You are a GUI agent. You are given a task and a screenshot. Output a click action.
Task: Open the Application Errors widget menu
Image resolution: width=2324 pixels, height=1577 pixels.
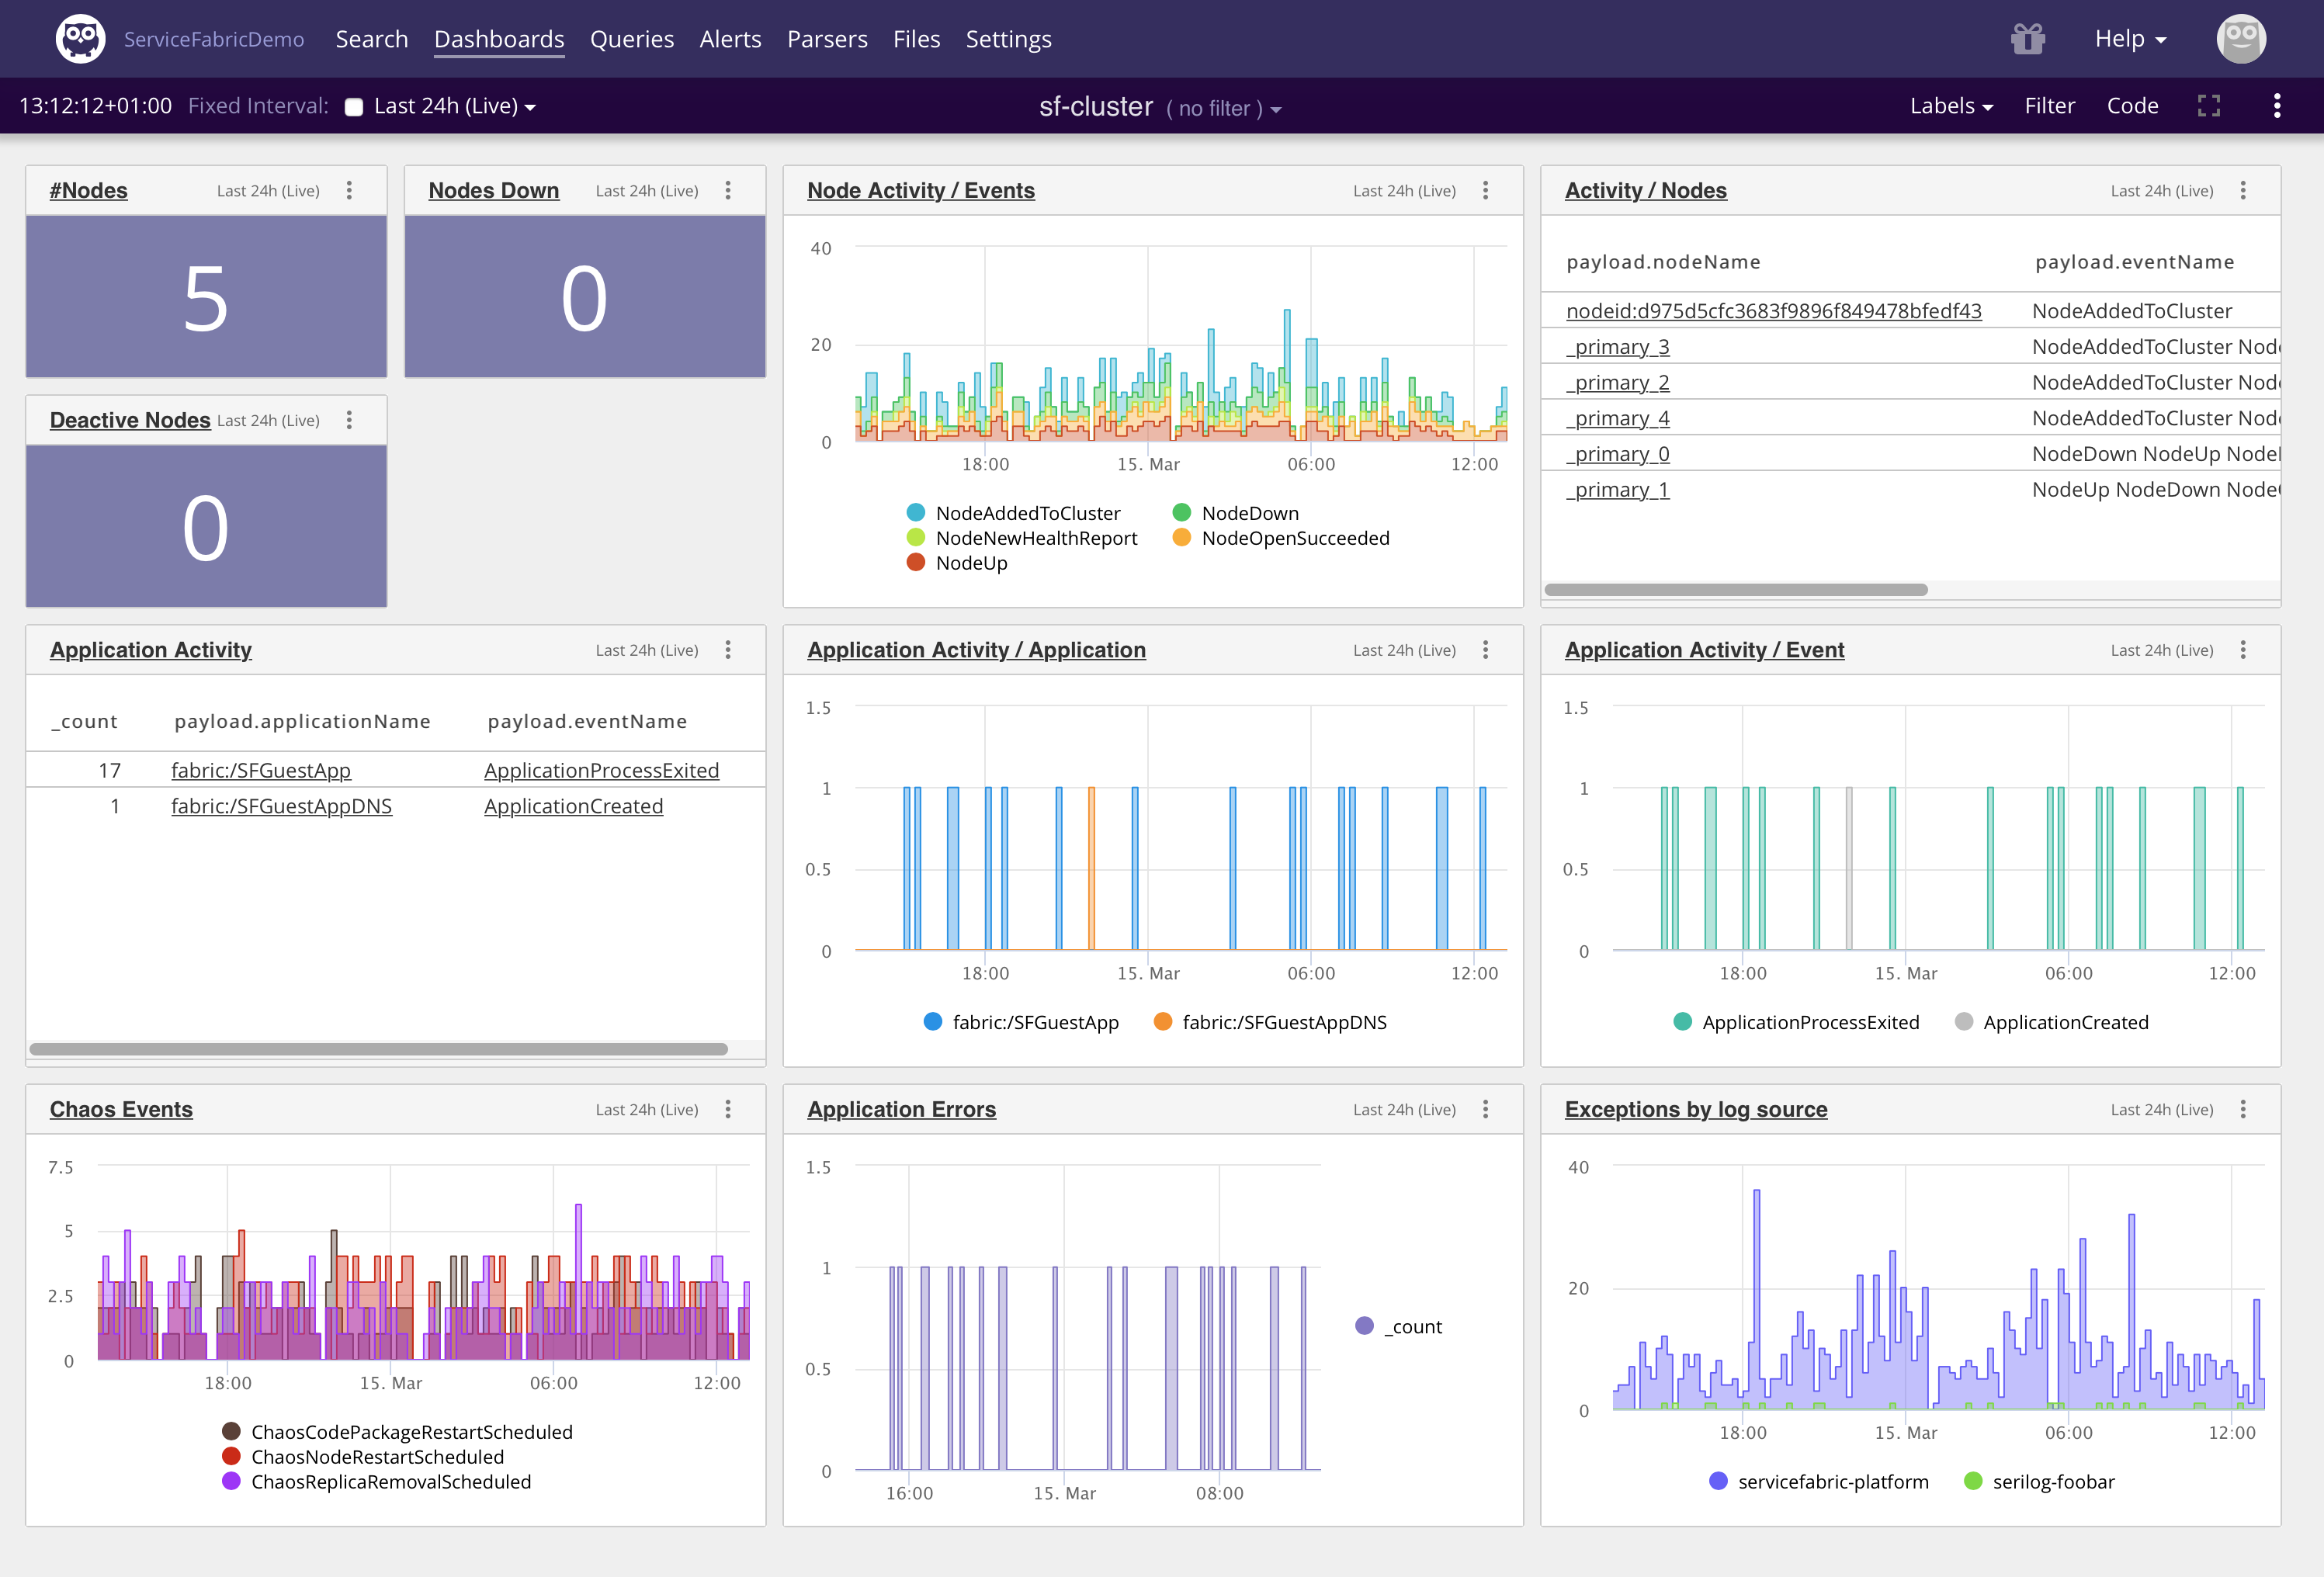tap(1485, 1109)
